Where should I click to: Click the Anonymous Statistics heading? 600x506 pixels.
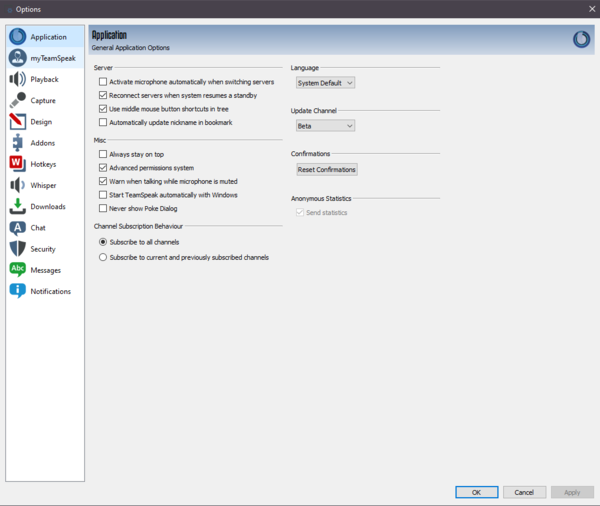point(321,198)
